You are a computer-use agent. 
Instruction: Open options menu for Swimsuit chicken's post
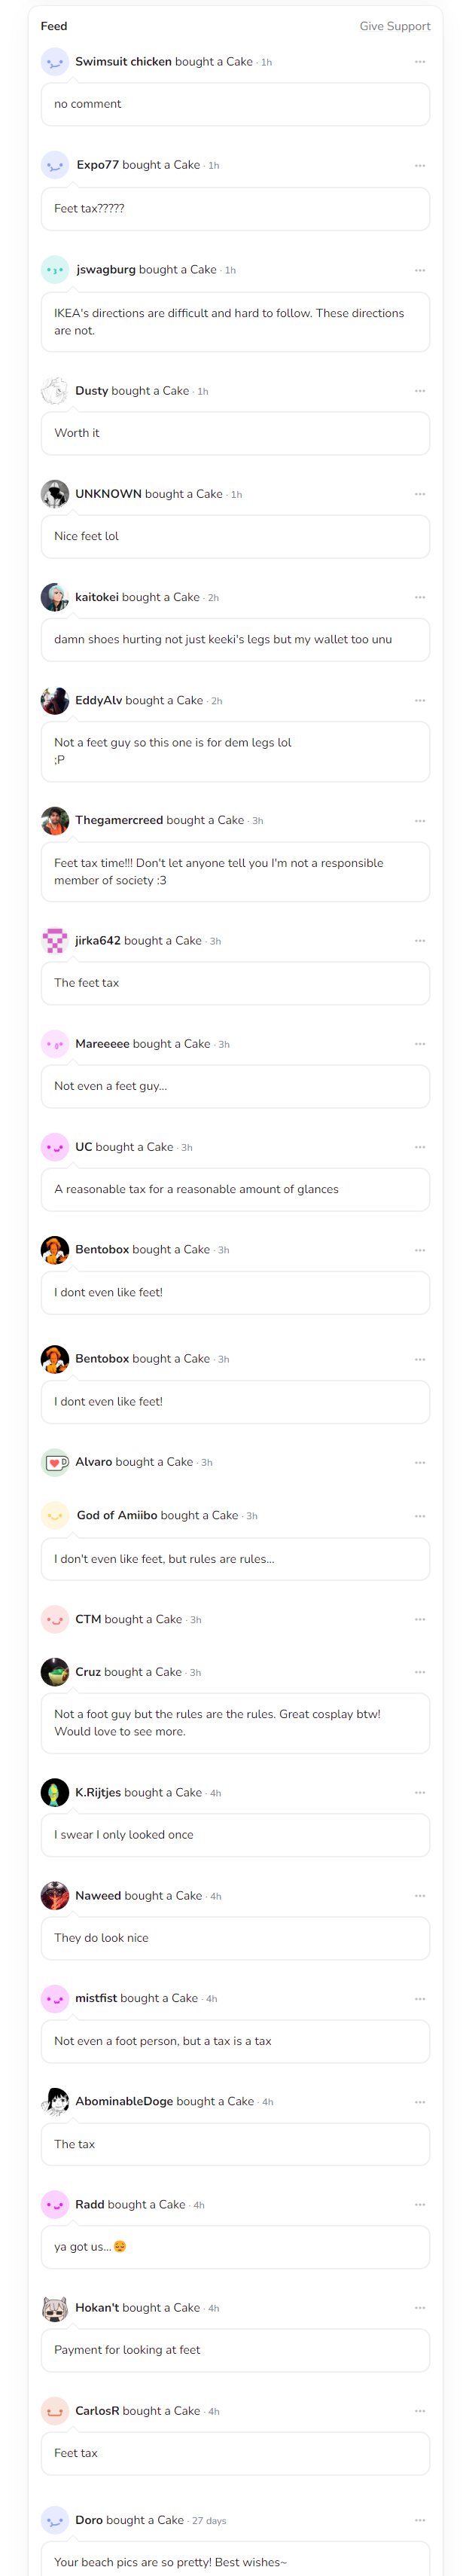click(420, 62)
